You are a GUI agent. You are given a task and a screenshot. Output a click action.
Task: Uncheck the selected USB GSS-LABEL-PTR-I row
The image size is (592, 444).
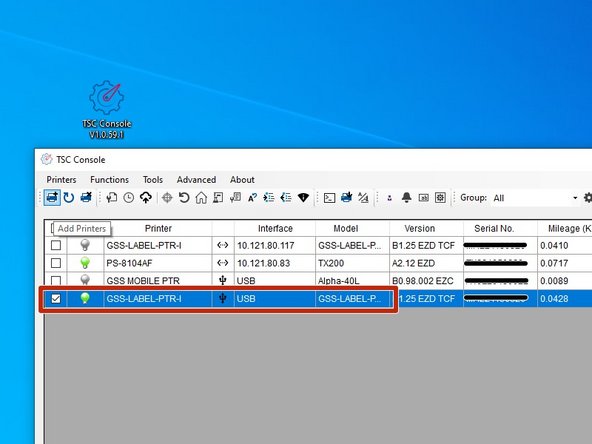click(56, 299)
